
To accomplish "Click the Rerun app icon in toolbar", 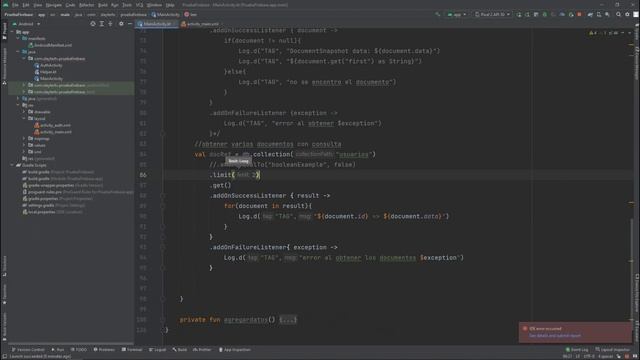I will 519,14.
